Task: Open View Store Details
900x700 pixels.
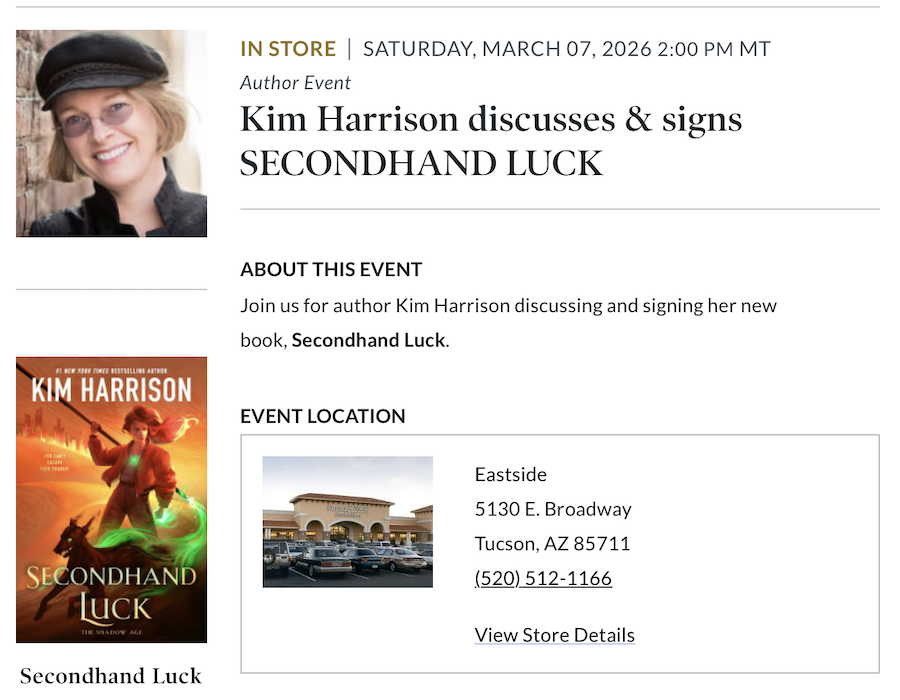Action: 554,634
